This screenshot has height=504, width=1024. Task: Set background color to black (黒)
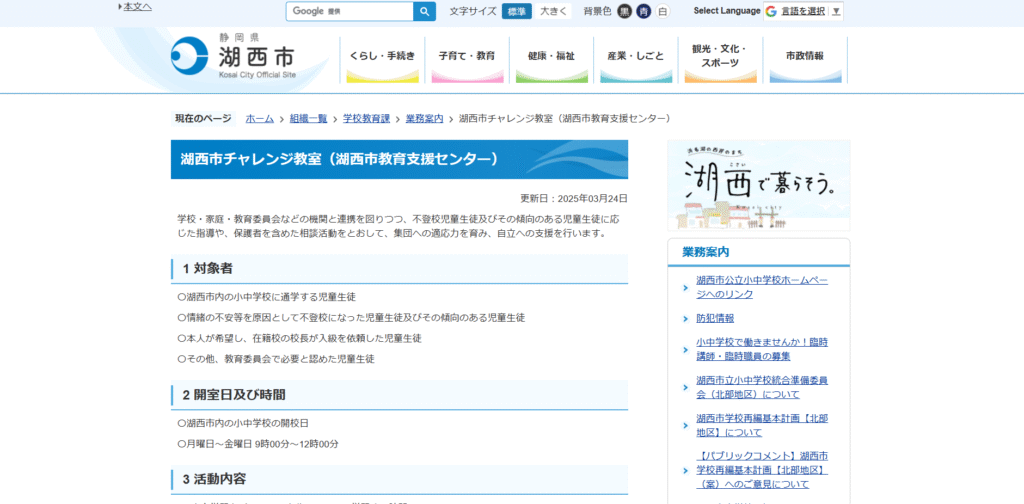point(624,11)
